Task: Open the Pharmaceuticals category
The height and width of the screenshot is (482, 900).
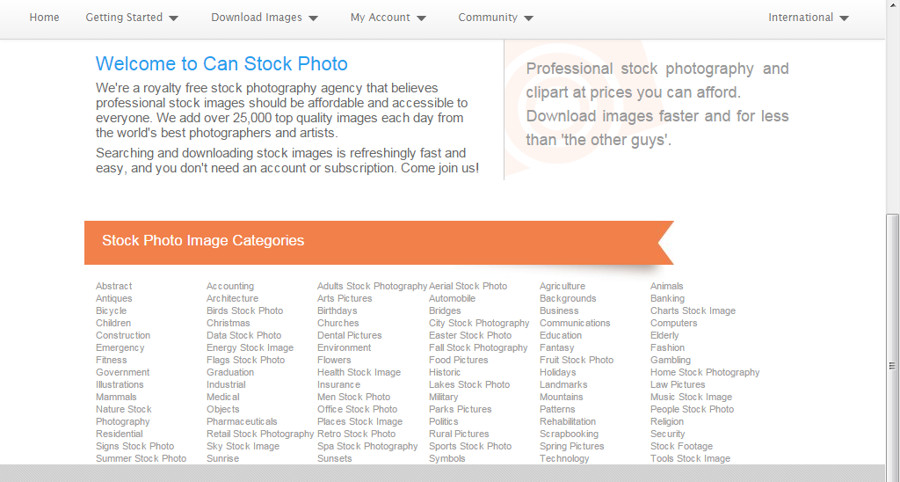Action: pos(242,421)
